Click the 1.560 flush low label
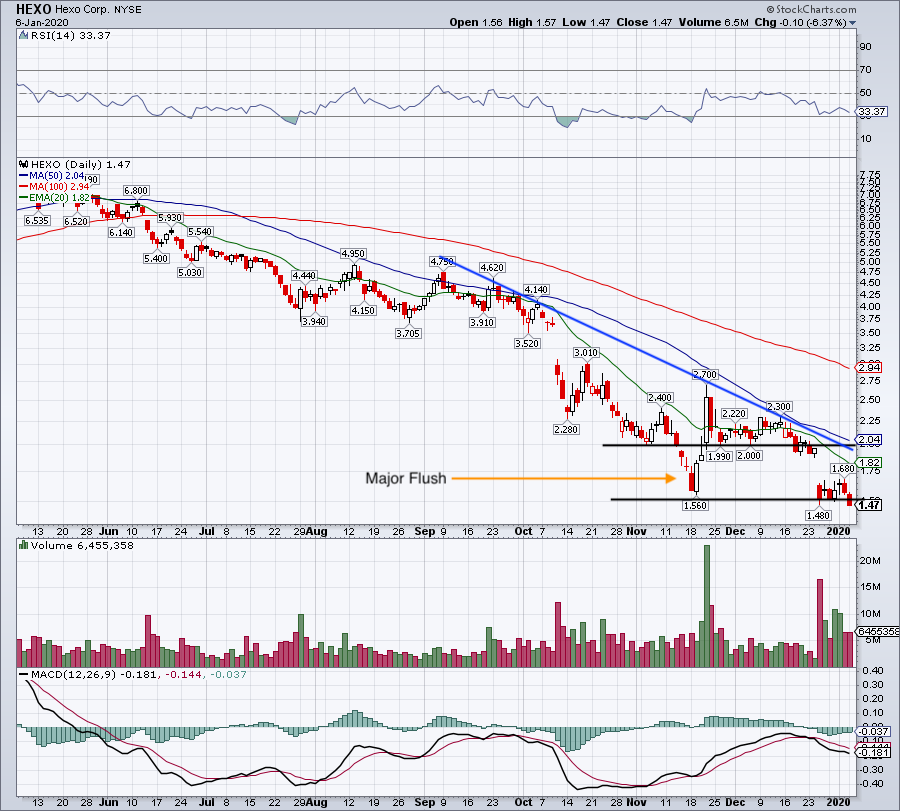Image resolution: width=900 pixels, height=811 pixels. tap(695, 505)
